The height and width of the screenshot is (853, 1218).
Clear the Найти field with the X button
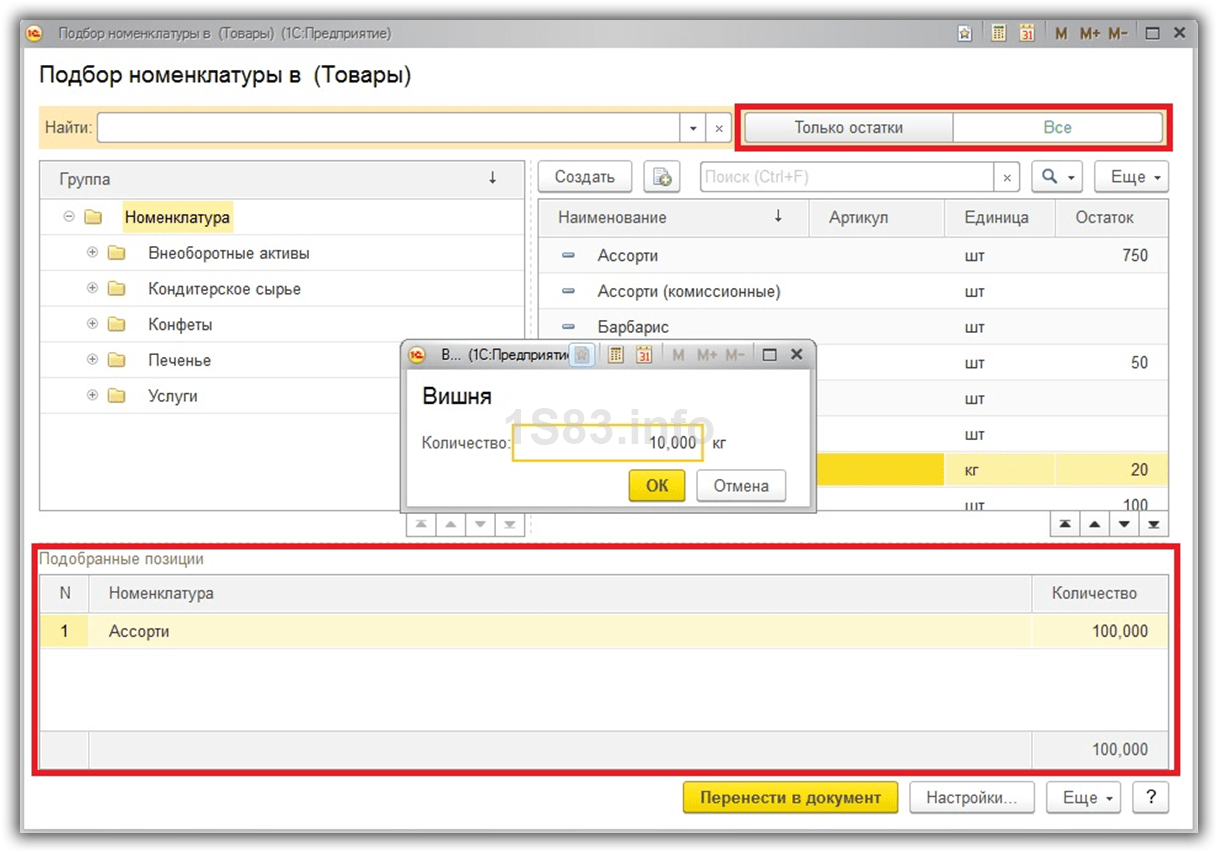click(719, 128)
